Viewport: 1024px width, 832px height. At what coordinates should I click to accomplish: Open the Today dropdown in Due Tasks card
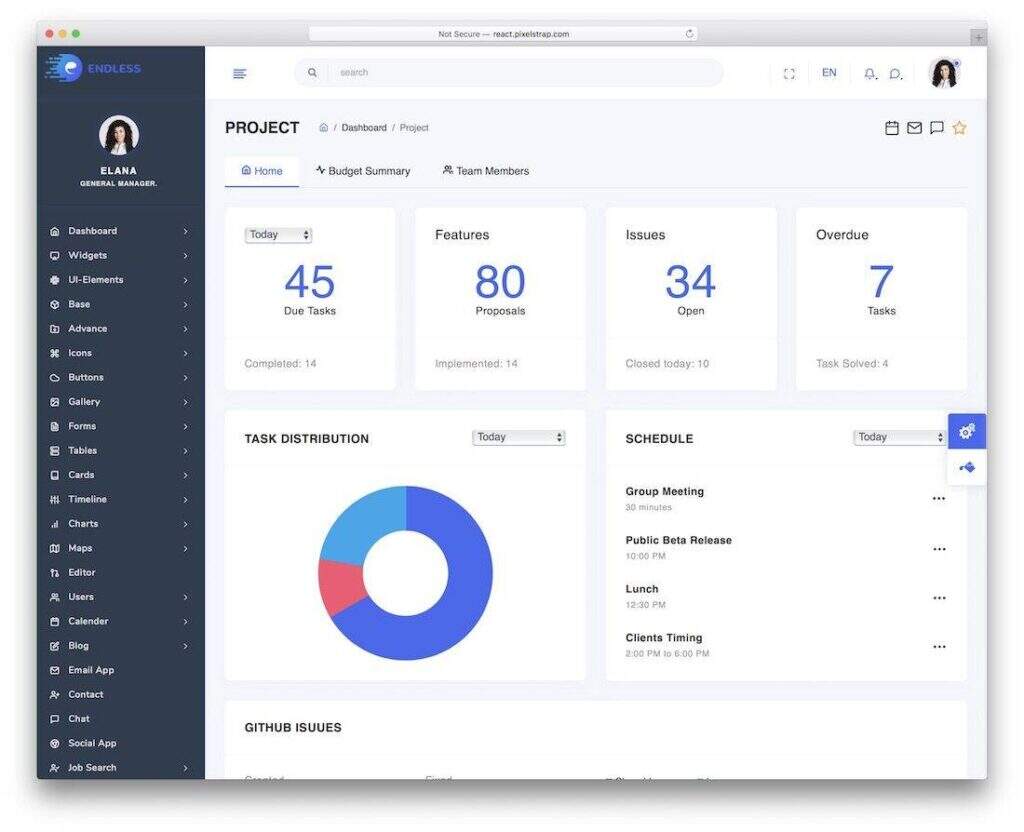[279, 235]
